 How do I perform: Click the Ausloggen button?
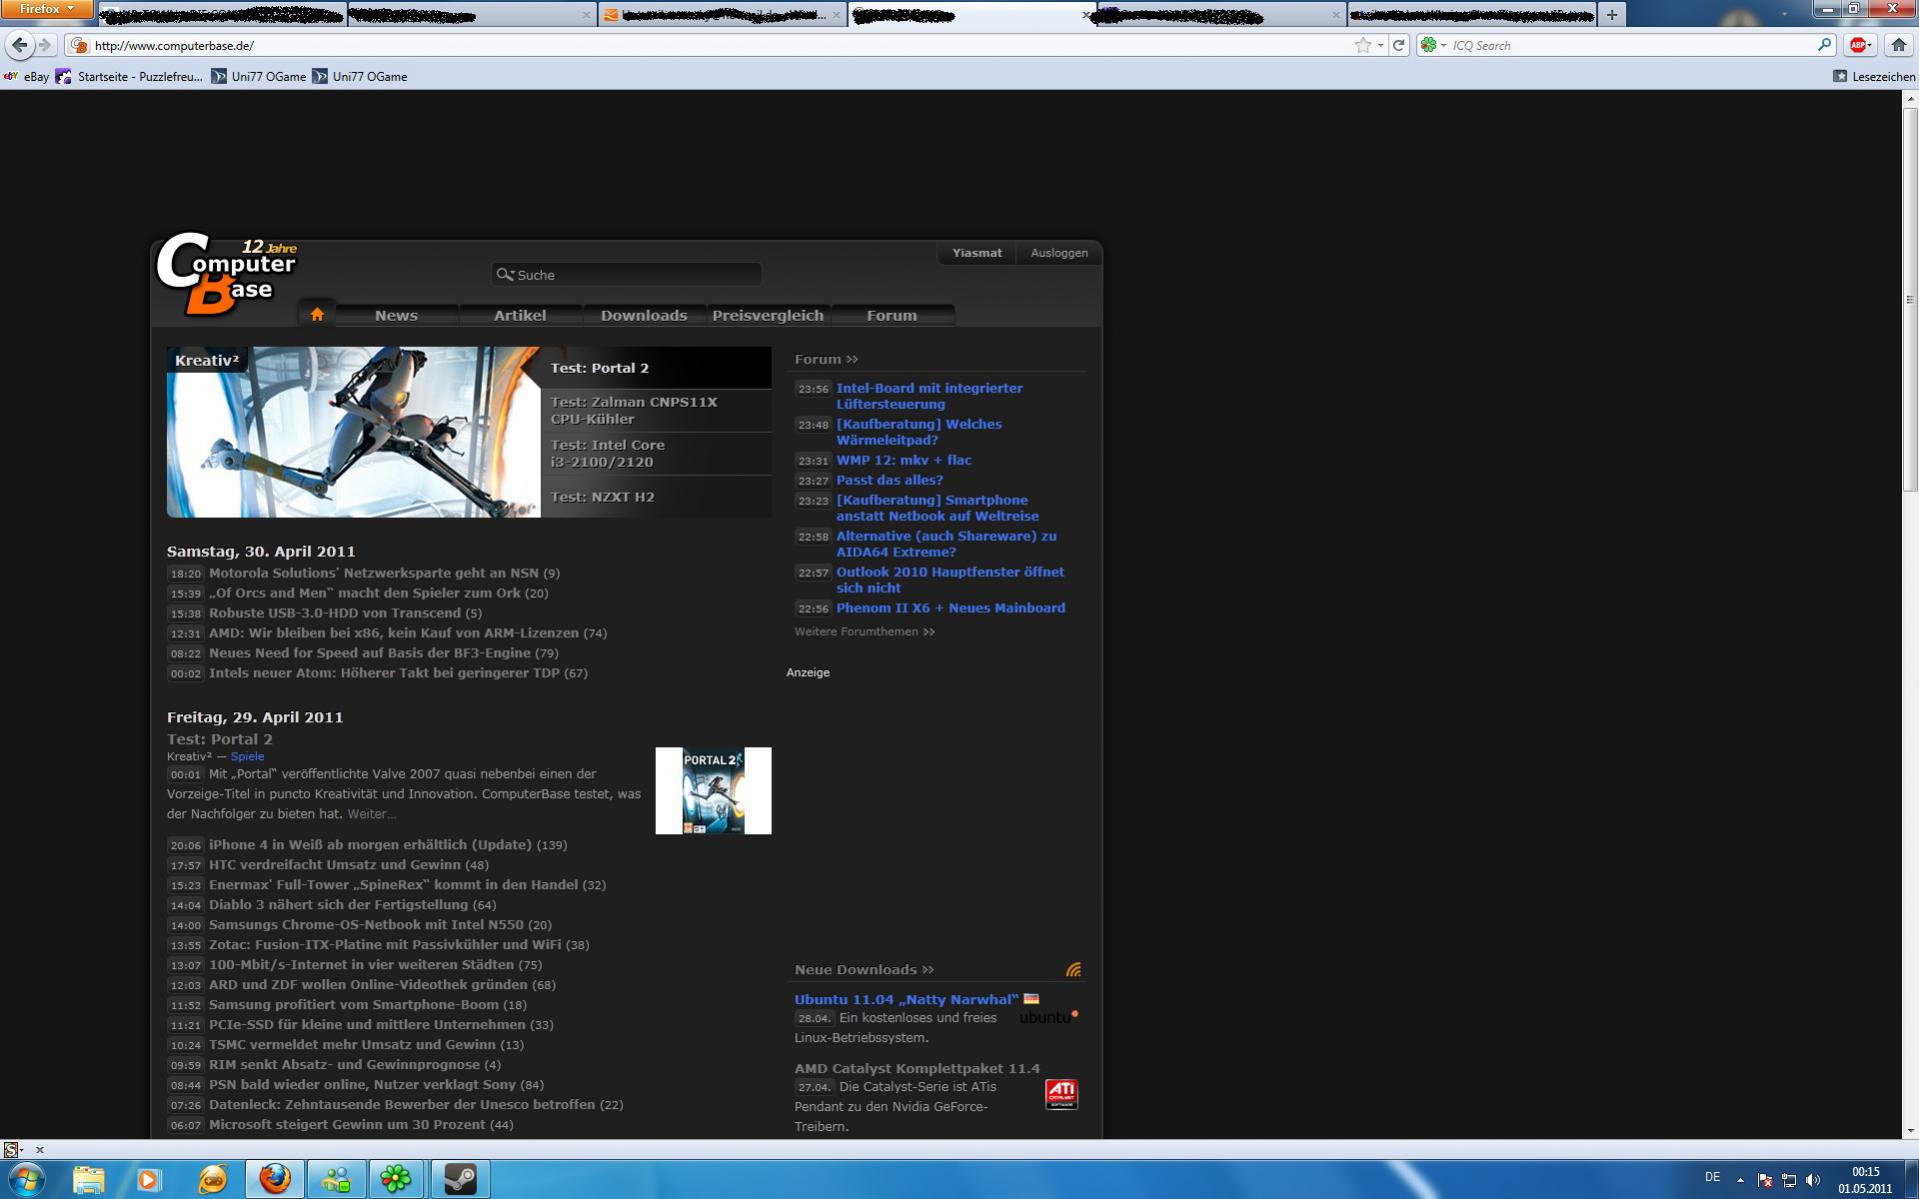(x=1059, y=253)
